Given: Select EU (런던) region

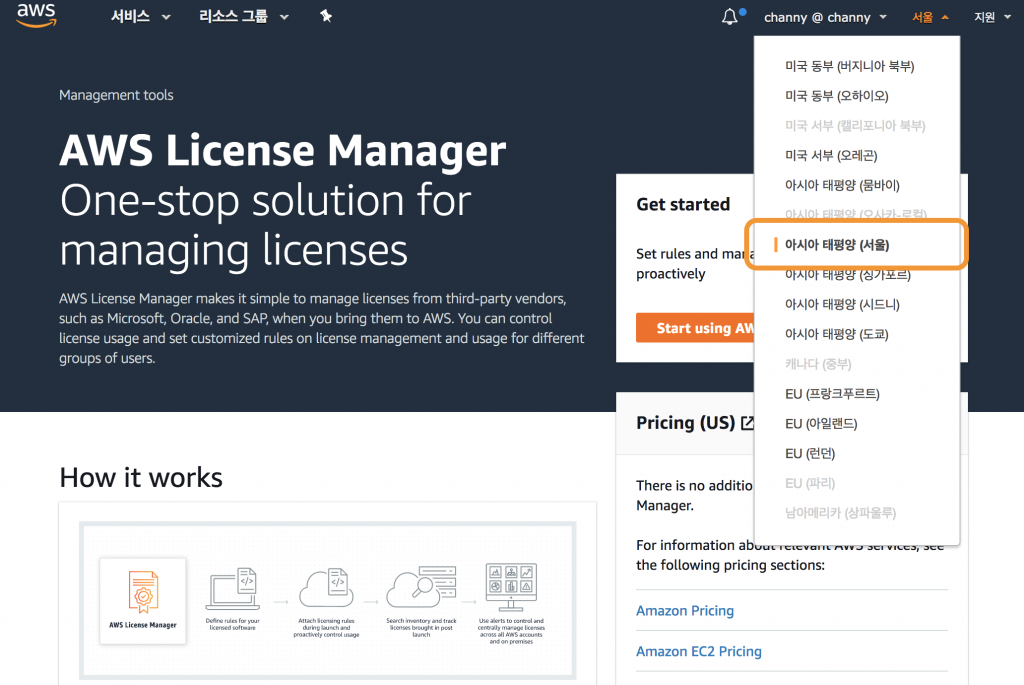Looking at the screenshot, I should [x=810, y=454].
